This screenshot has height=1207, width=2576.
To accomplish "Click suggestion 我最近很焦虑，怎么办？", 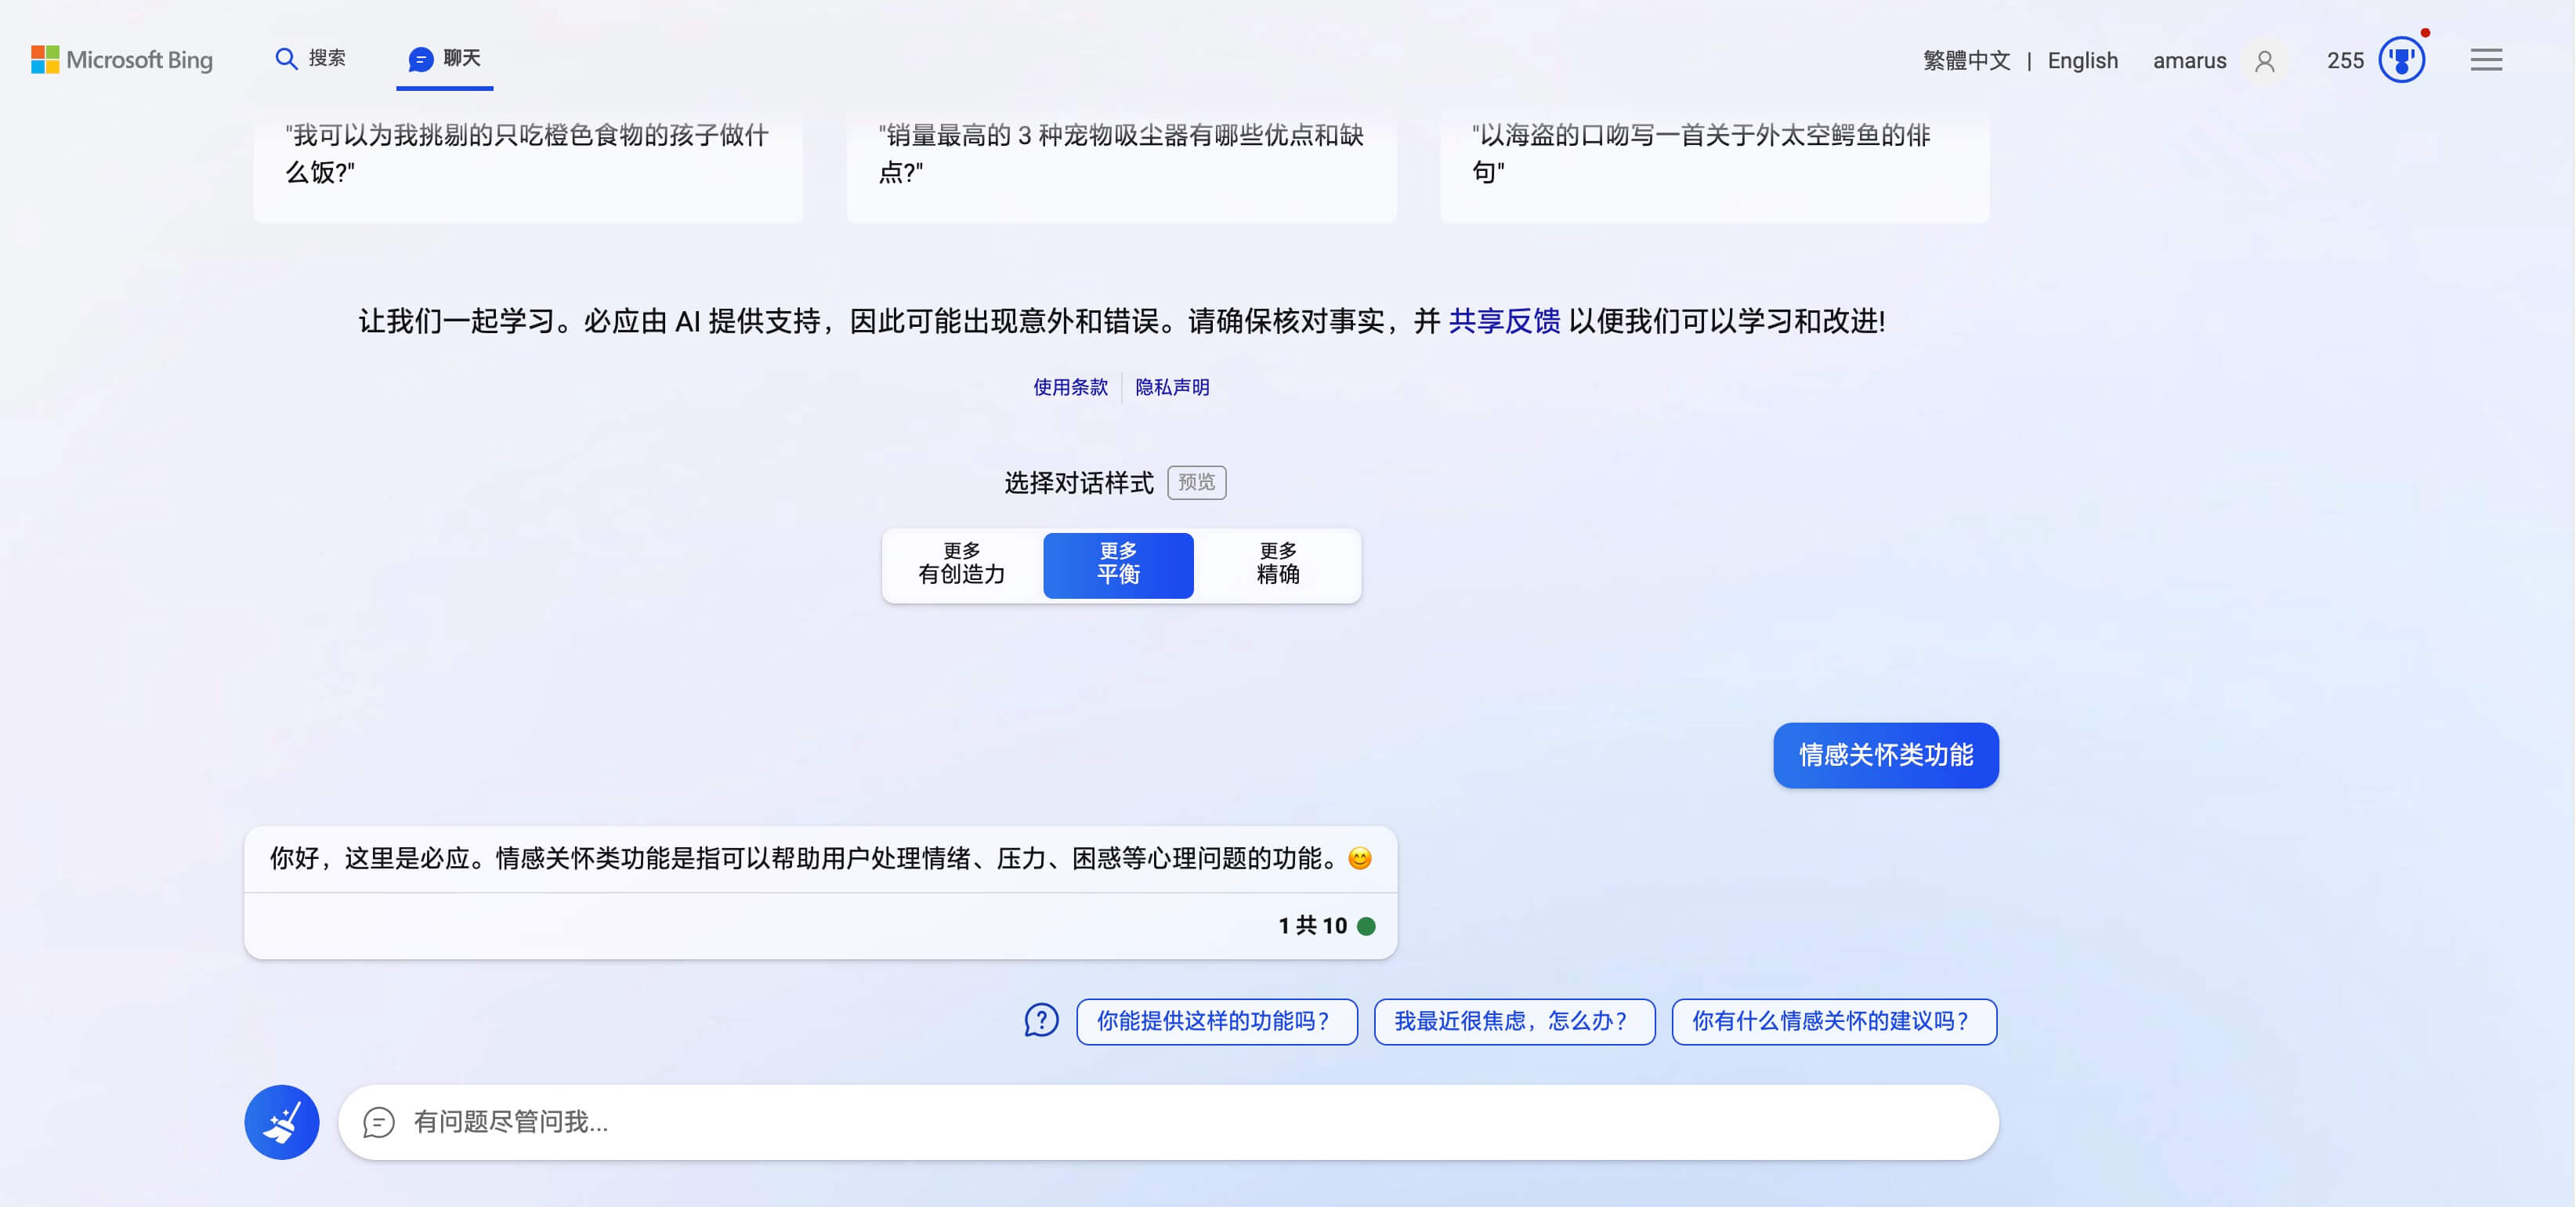I will point(1514,1021).
